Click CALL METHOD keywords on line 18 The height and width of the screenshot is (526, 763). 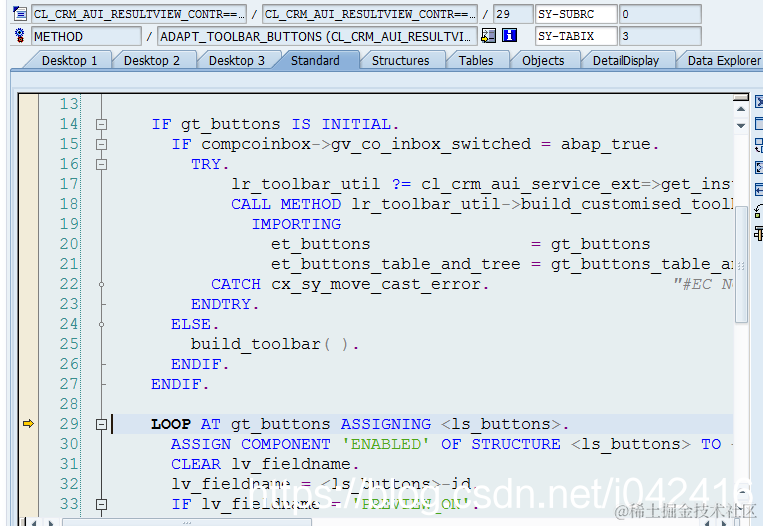286,204
